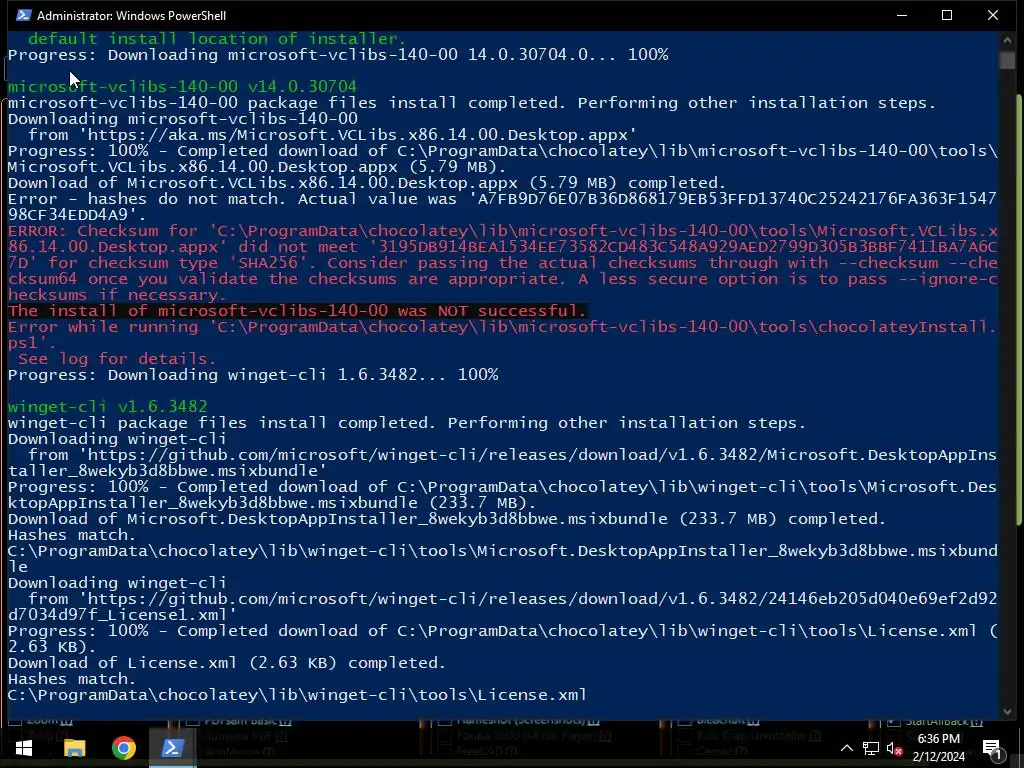Screen dimensions: 1024x768
Task: Click the aka.ms Microsoft.VCLibs download URL
Action: pyautogui.click(x=357, y=135)
